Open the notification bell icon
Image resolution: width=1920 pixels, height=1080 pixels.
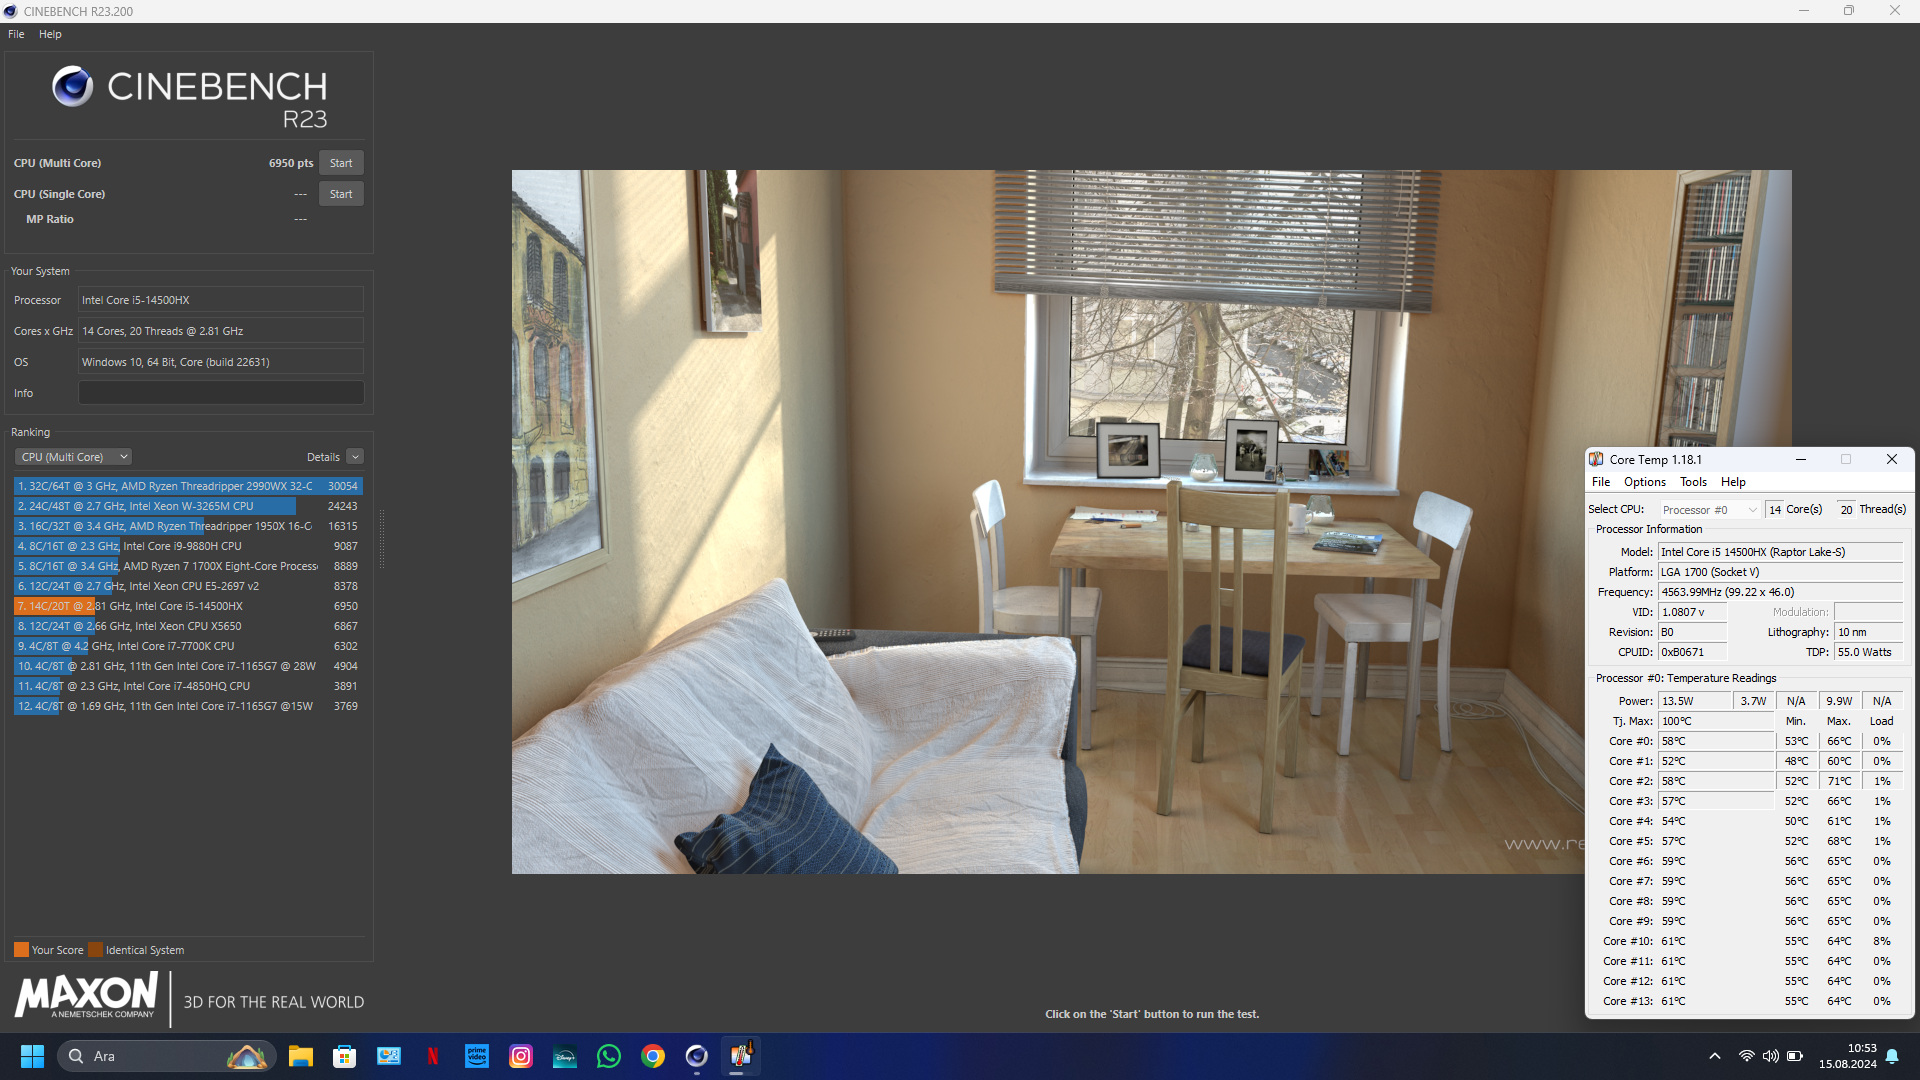[x=1892, y=1056]
